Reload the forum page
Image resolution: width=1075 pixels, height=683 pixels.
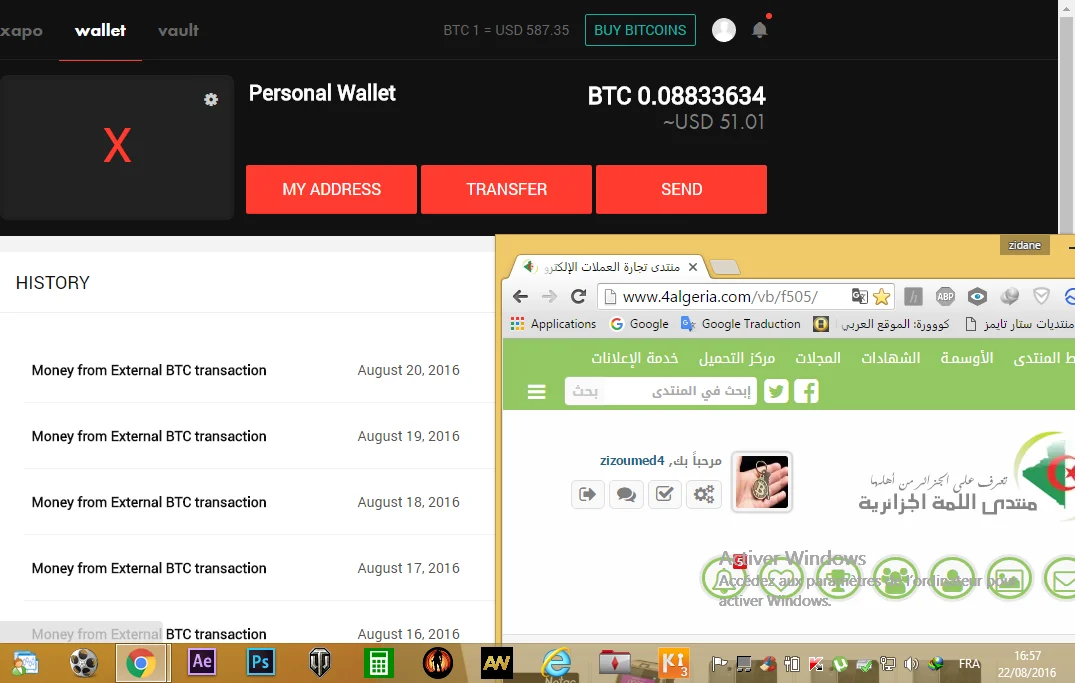pos(578,296)
